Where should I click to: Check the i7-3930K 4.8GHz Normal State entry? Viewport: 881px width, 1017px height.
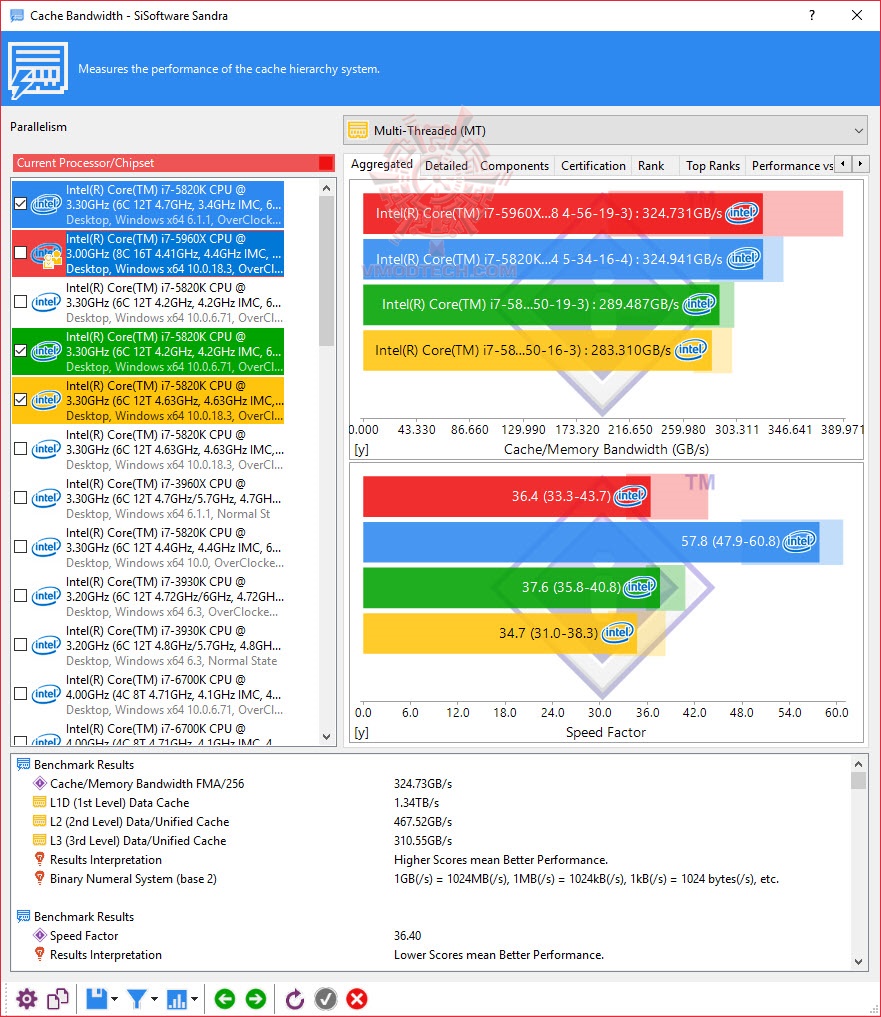(21, 645)
